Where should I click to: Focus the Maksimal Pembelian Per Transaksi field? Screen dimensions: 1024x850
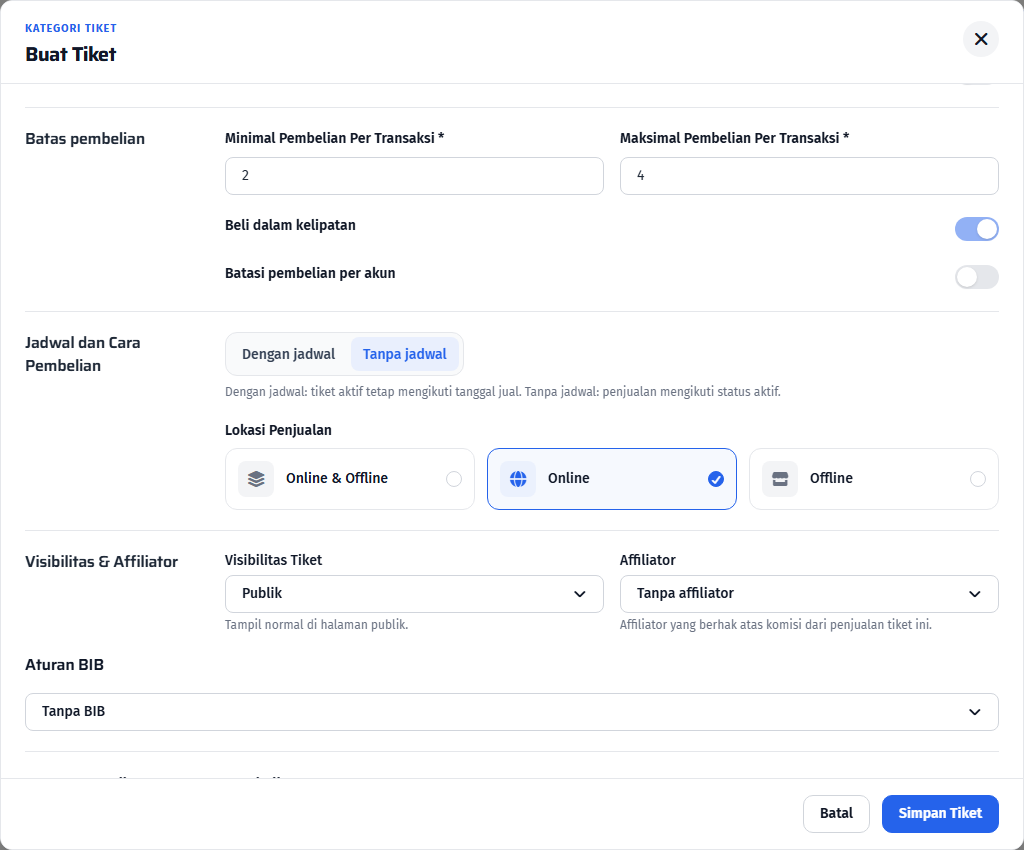(809, 176)
